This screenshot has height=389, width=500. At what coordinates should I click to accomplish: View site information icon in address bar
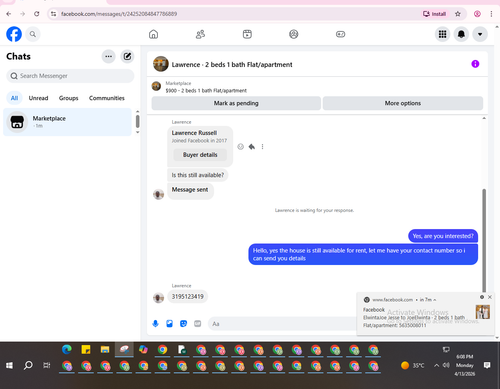(x=53, y=14)
